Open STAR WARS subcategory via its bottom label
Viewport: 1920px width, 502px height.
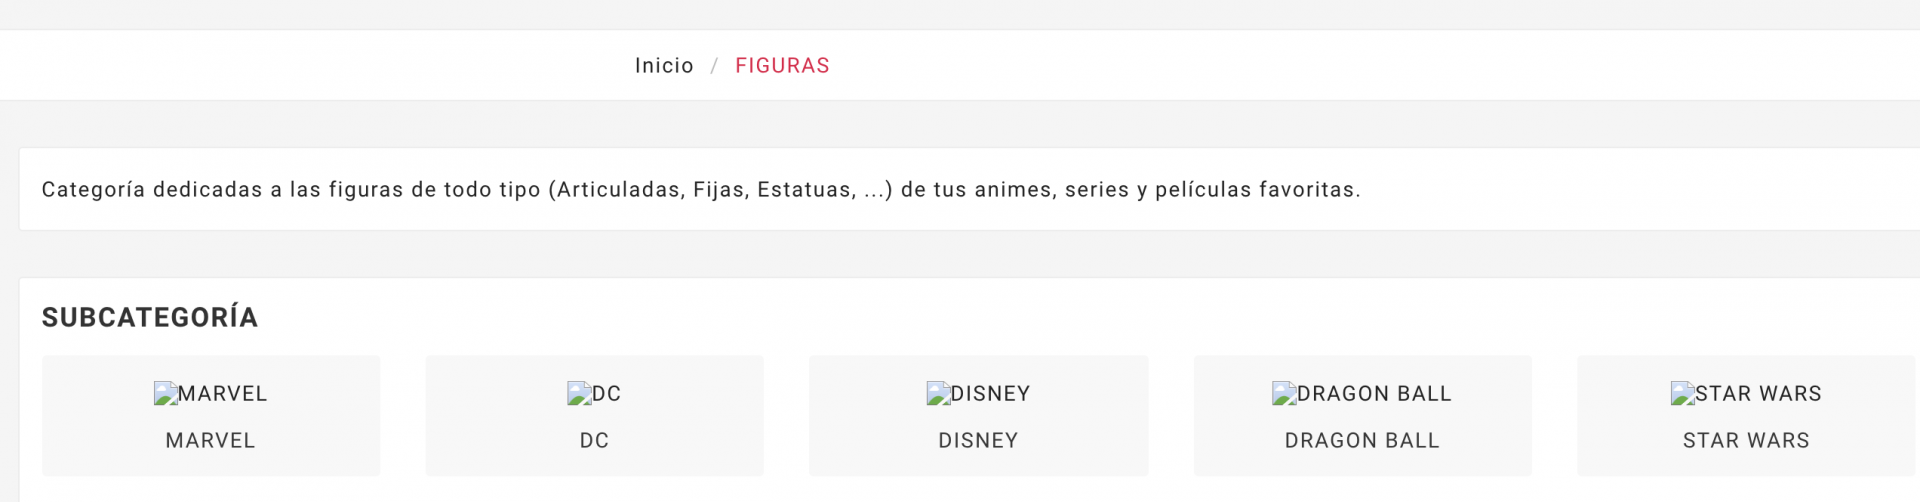coord(1746,441)
